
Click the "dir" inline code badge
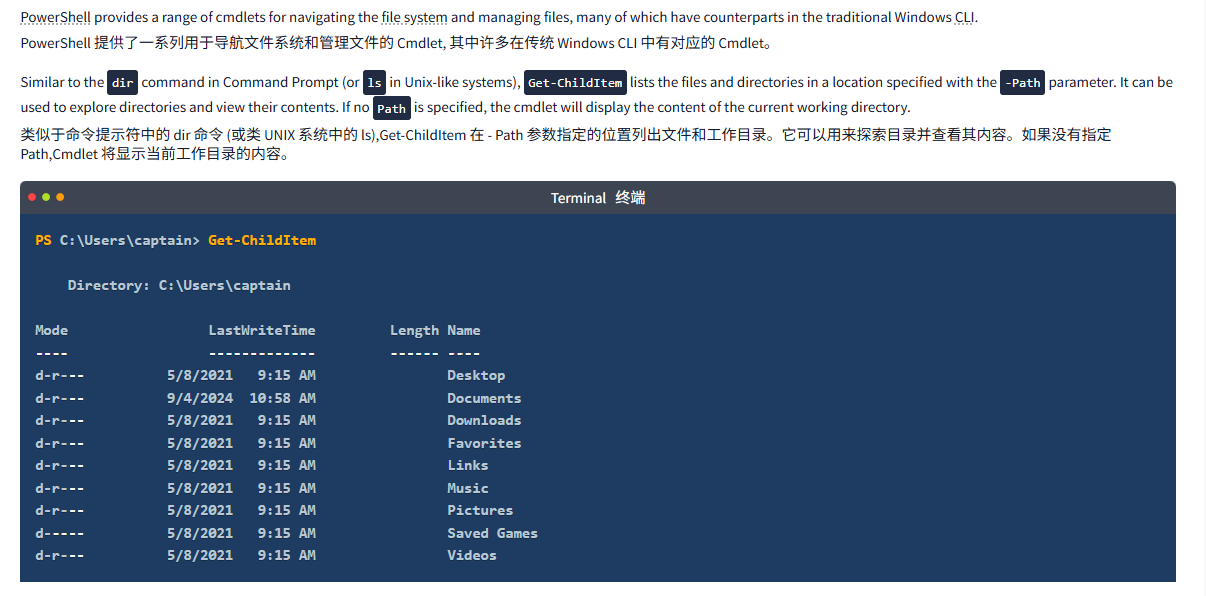point(123,83)
